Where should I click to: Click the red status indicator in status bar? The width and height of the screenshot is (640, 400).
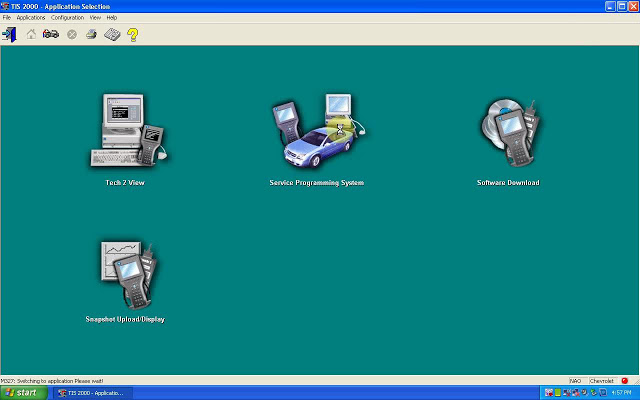tap(624, 380)
